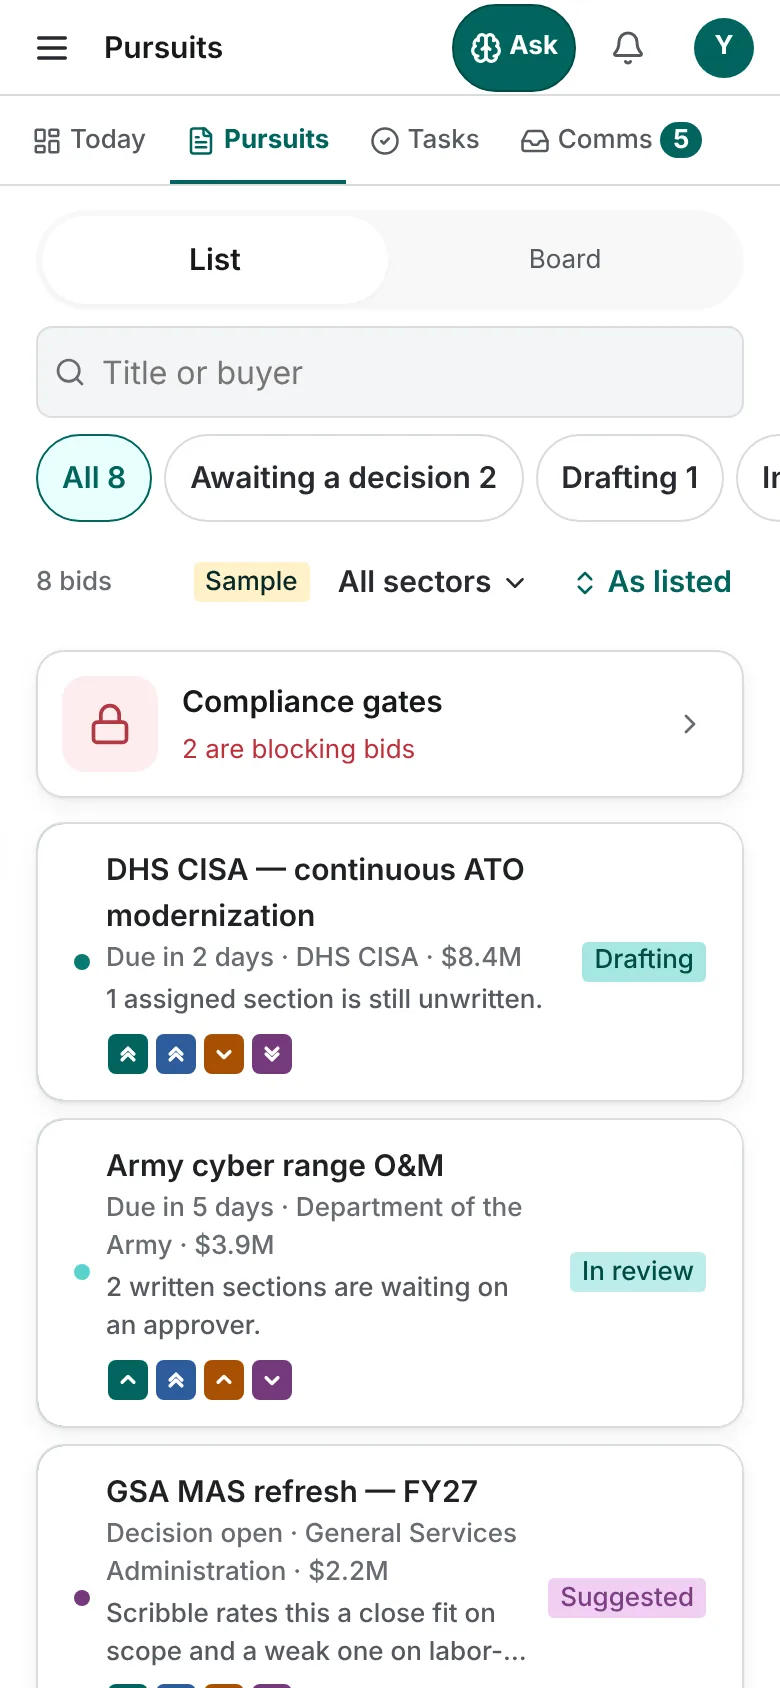Image resolution: width=780 pixels, height=1688 pixels.
Task: Switch to Board view
Action: 565,260
